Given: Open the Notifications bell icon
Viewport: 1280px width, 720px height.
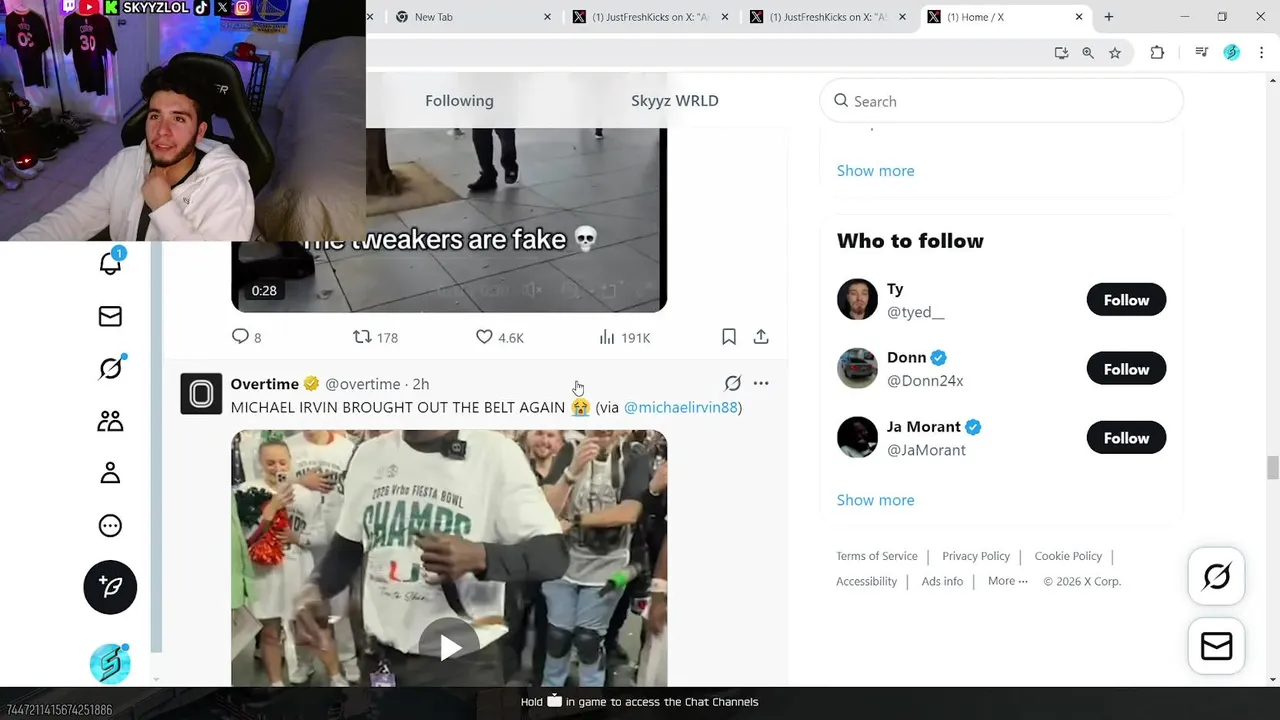Looking at the screenshot, I should coord(110,263).
